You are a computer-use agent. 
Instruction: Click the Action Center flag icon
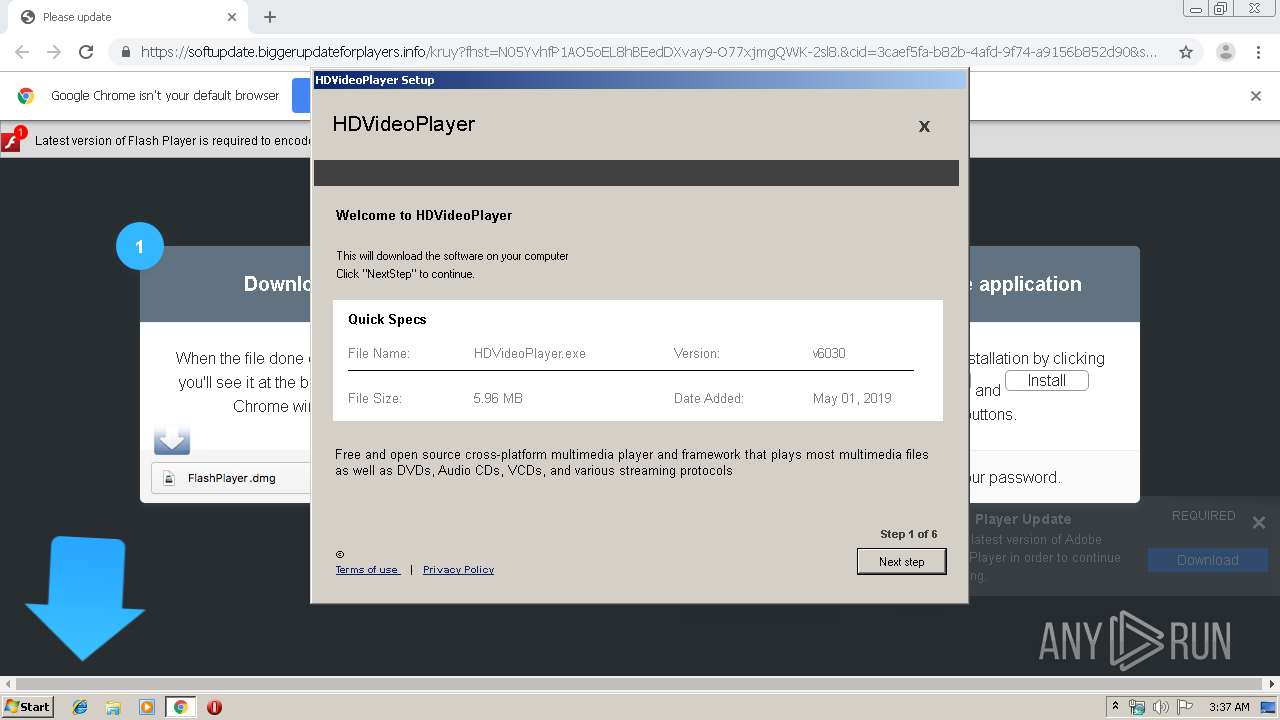click(x=1185, y=707)
